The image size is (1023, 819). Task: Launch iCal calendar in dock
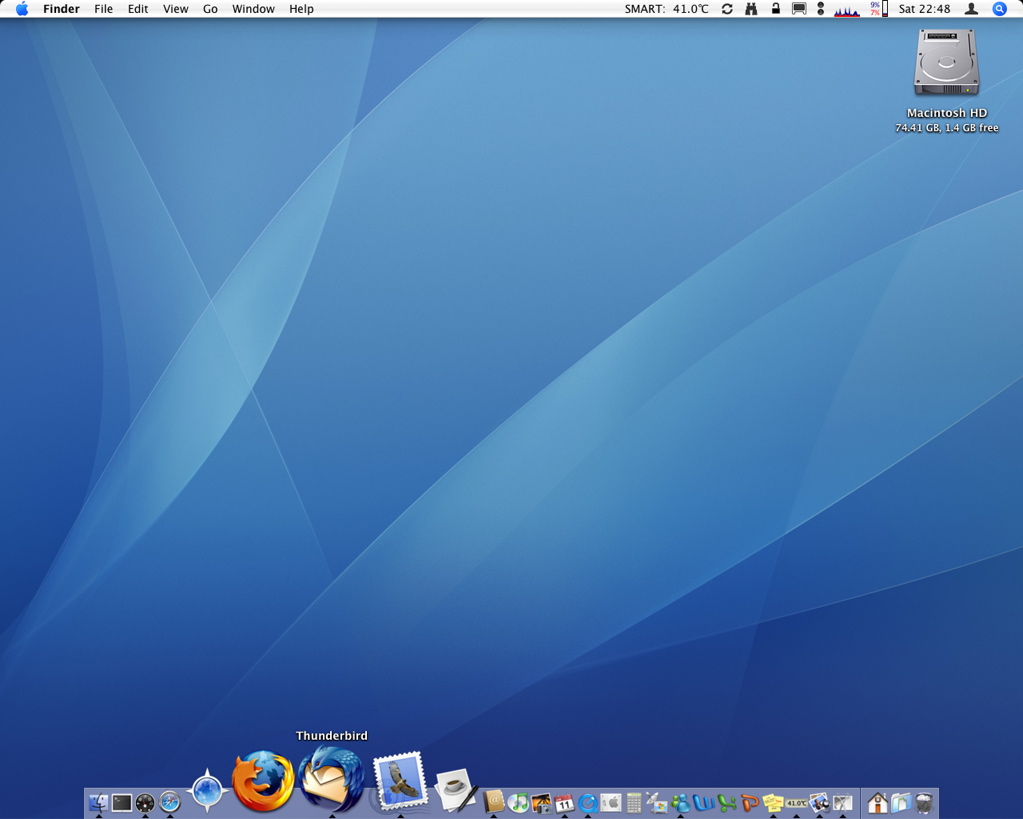click(x=564, y=802)
